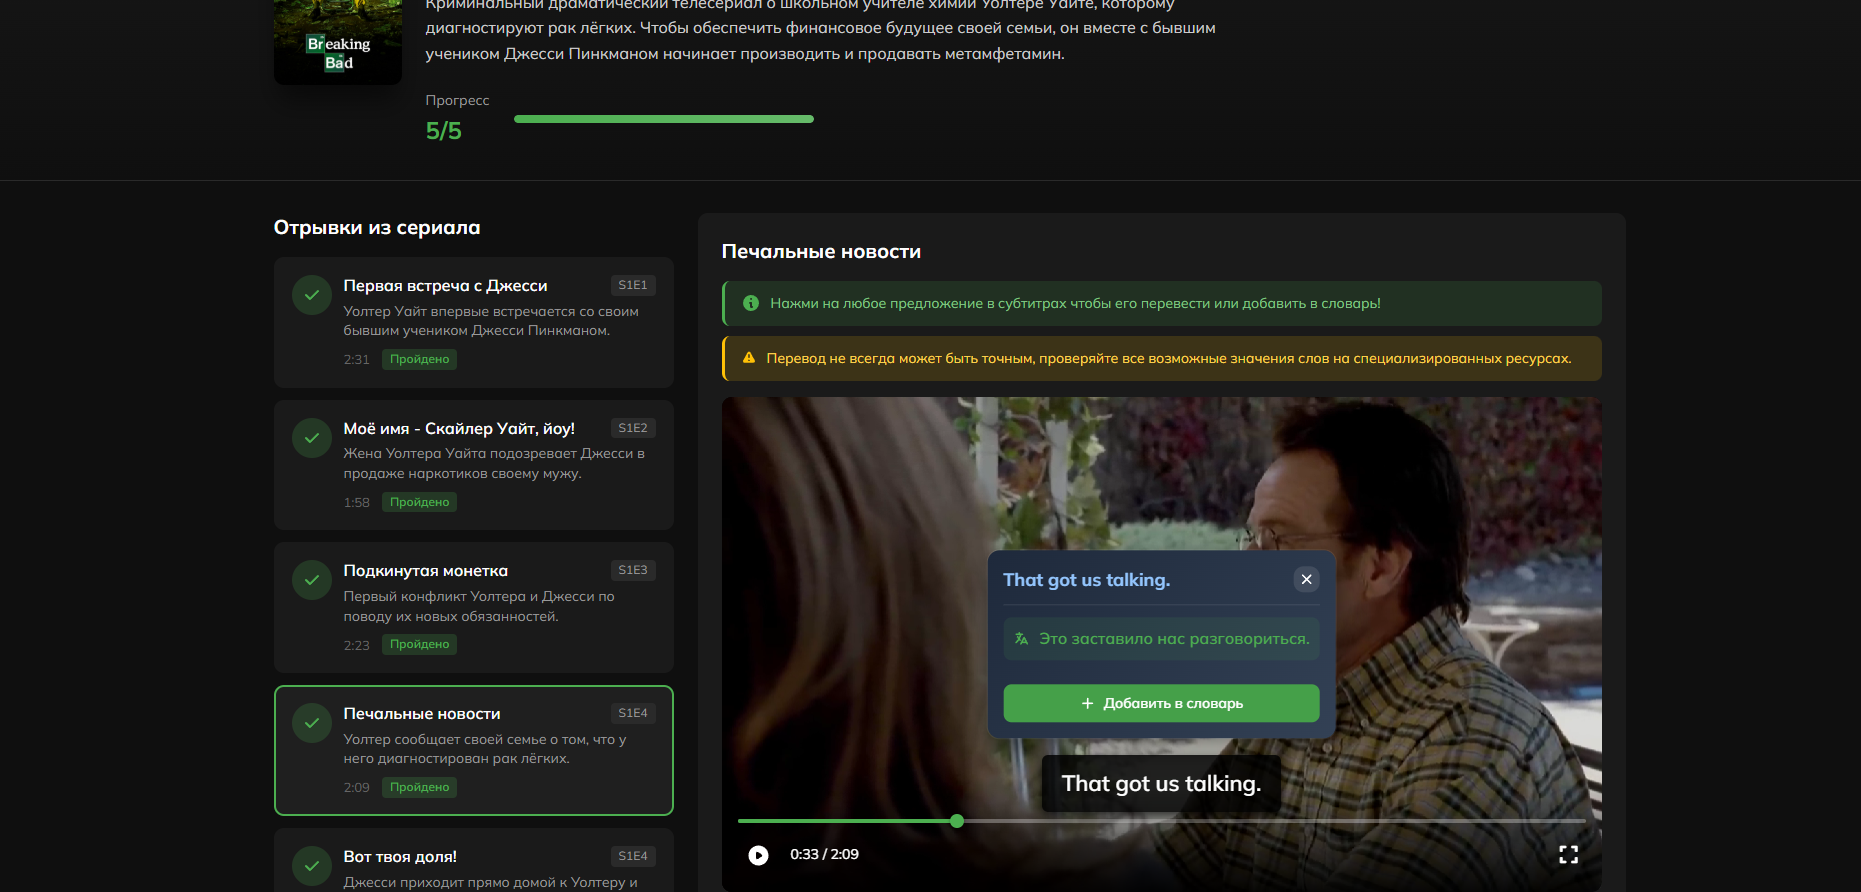The height and width of the screenshot is (892, 1861).
Task: Enter fullscreen video mode
Action: click(x=1568, y=855)
